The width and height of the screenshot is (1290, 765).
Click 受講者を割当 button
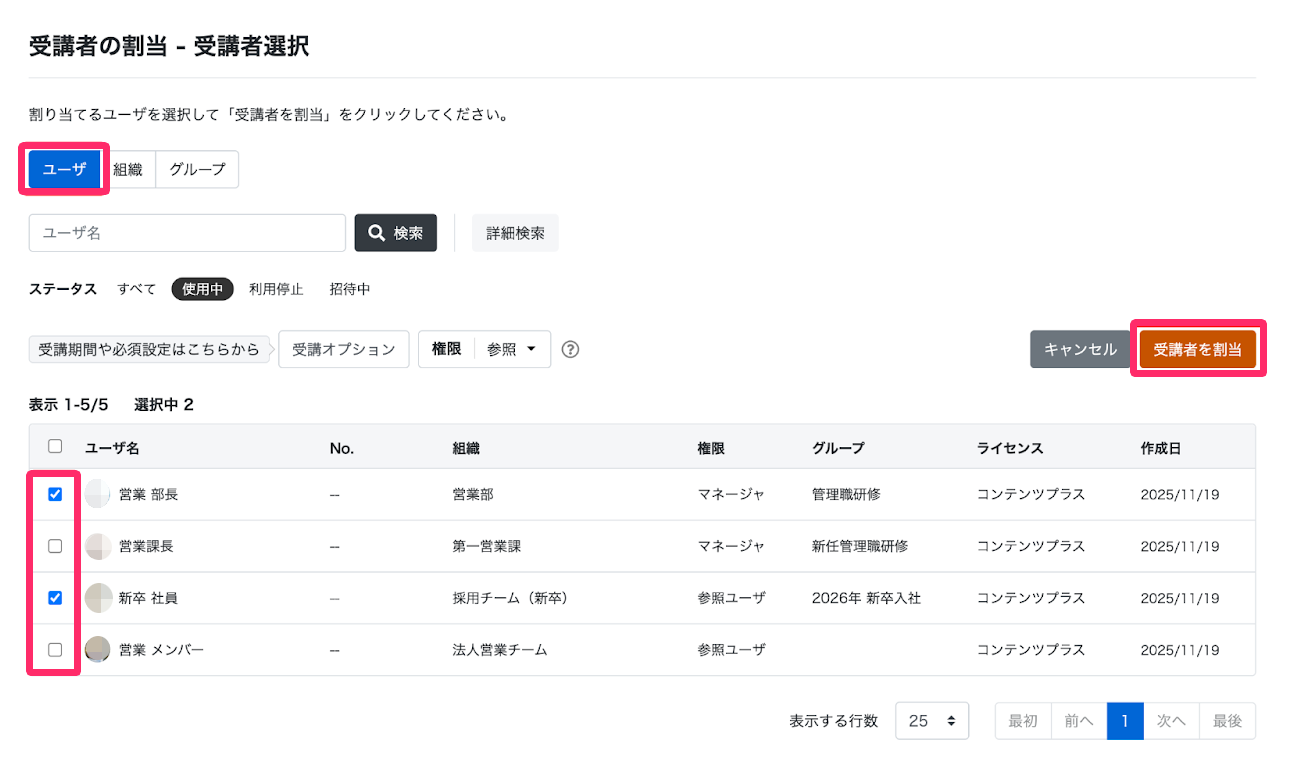1197,349
